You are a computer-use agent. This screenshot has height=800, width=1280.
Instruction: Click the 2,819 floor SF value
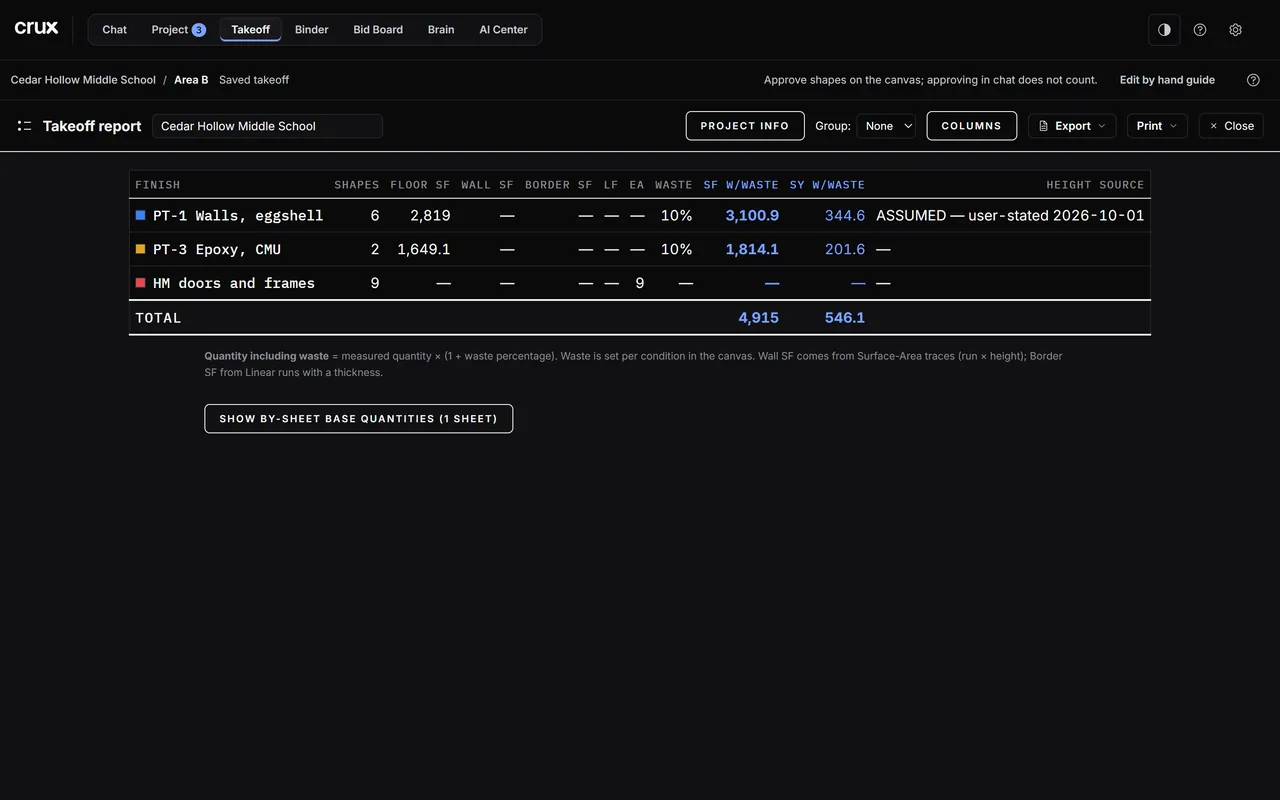[x=430, y=215]
